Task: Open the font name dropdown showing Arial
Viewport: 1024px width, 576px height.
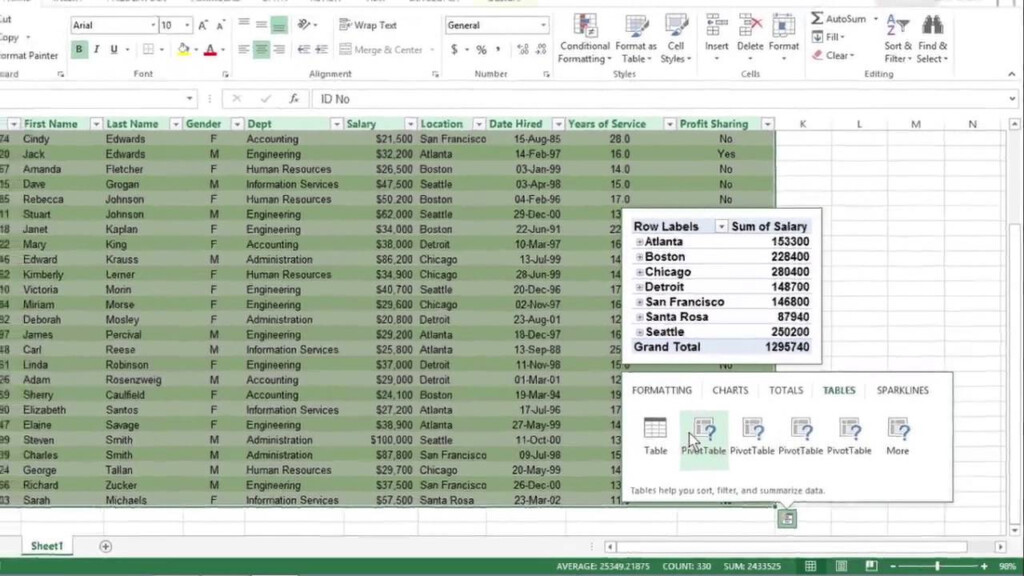Action: pos(153,25)
